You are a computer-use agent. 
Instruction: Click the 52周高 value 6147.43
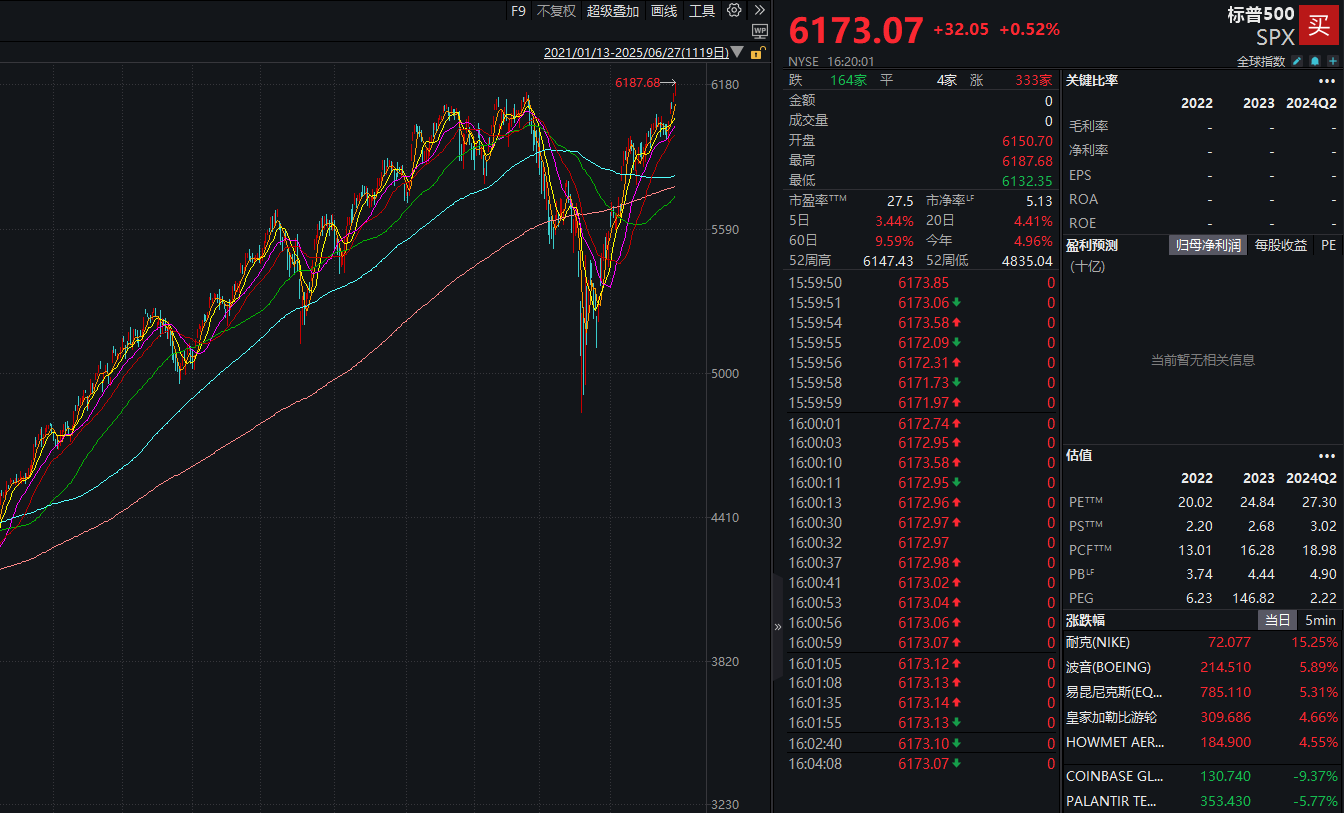click(888, 260)
